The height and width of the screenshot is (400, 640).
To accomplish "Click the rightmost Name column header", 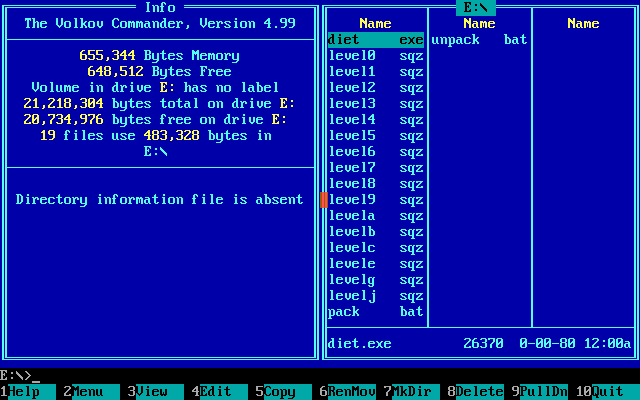I will 584,23.
